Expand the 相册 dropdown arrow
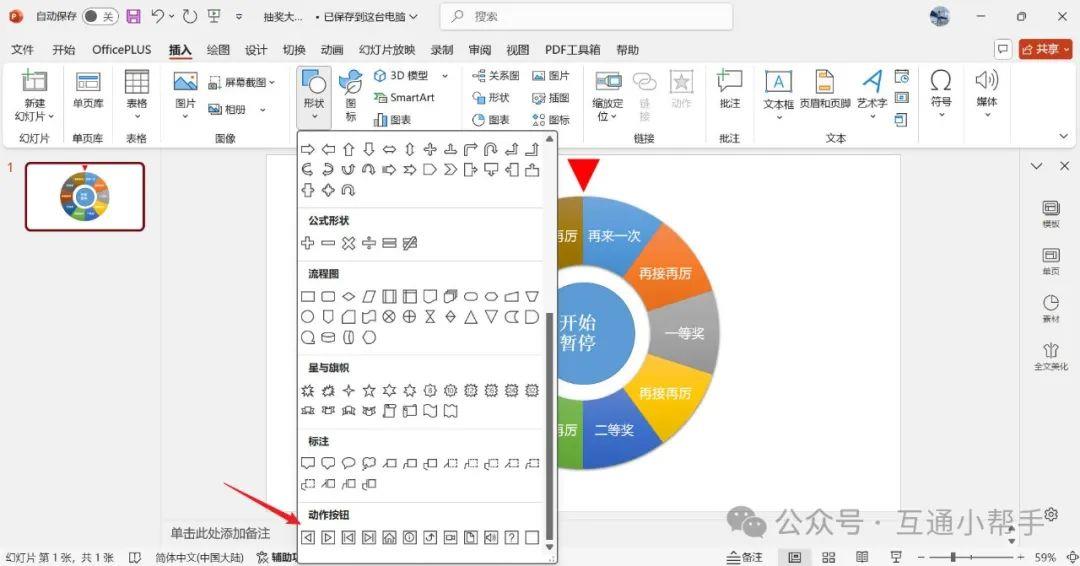Screen dimensions: 1080x566 pos(262,109)
